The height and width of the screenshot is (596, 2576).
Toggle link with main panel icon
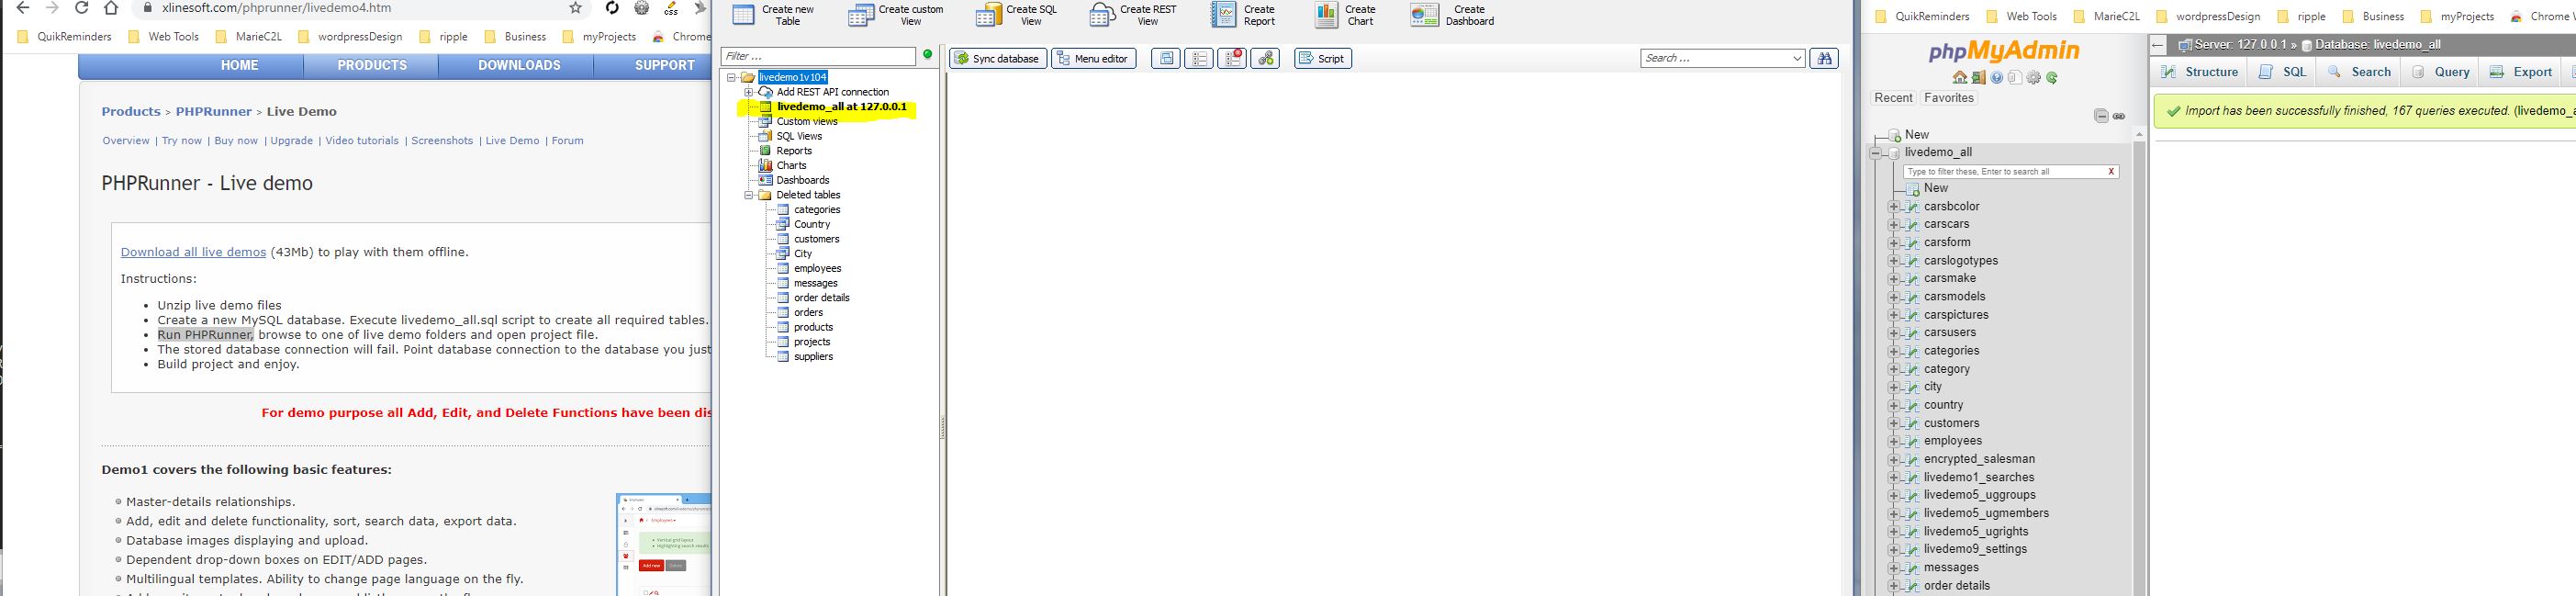[x=2119, y=116]
